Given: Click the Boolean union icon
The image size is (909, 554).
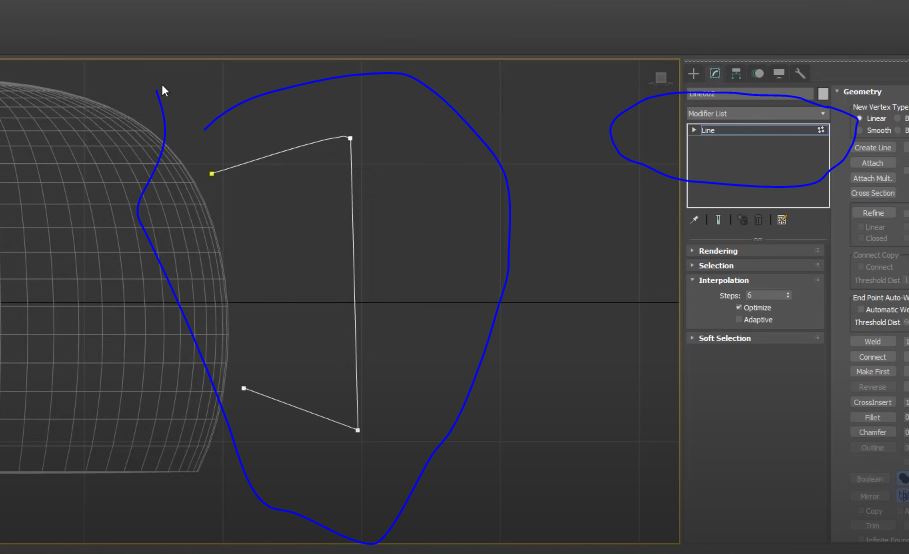Looking at the screenshot, I should click(x=903, y=479).
